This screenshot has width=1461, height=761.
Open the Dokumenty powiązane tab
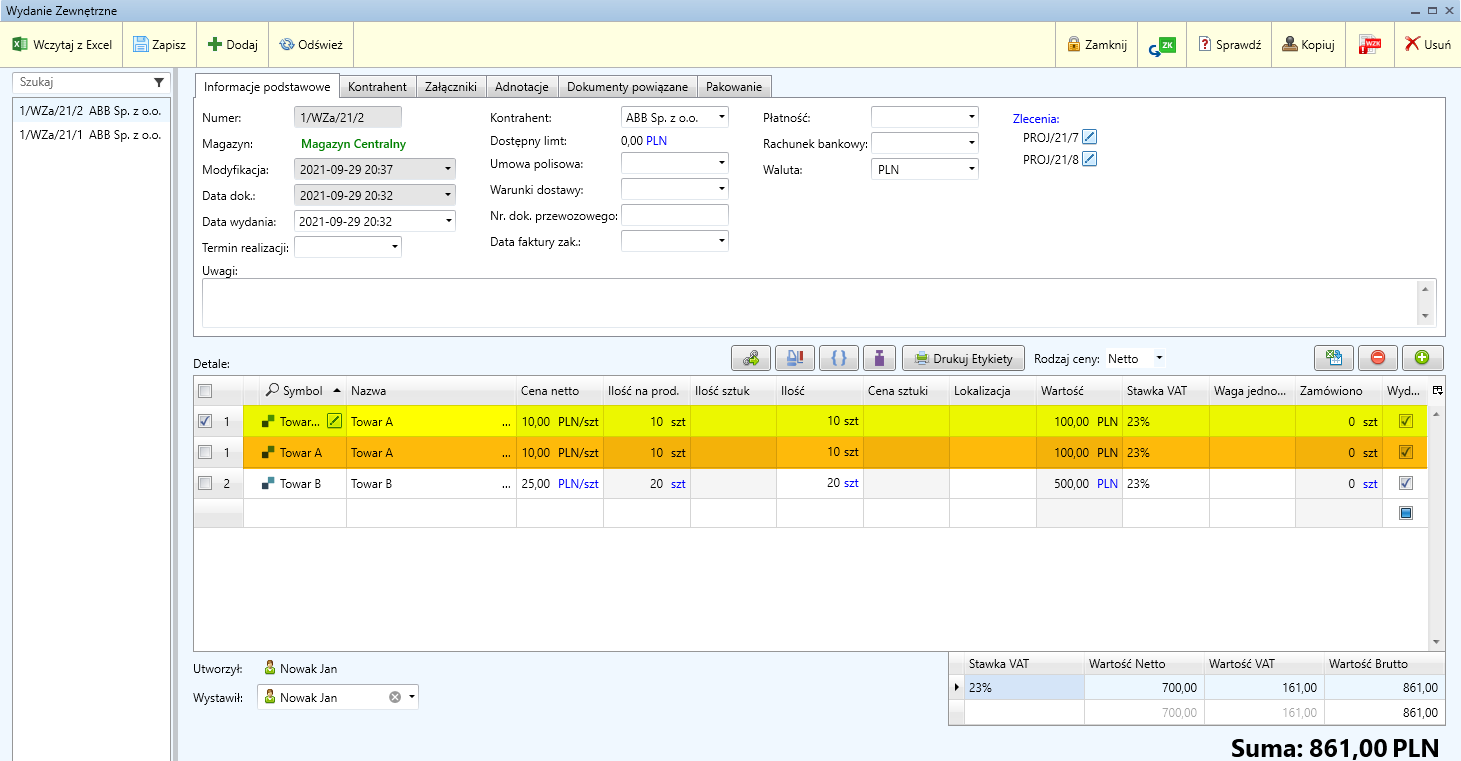(627, 87)
